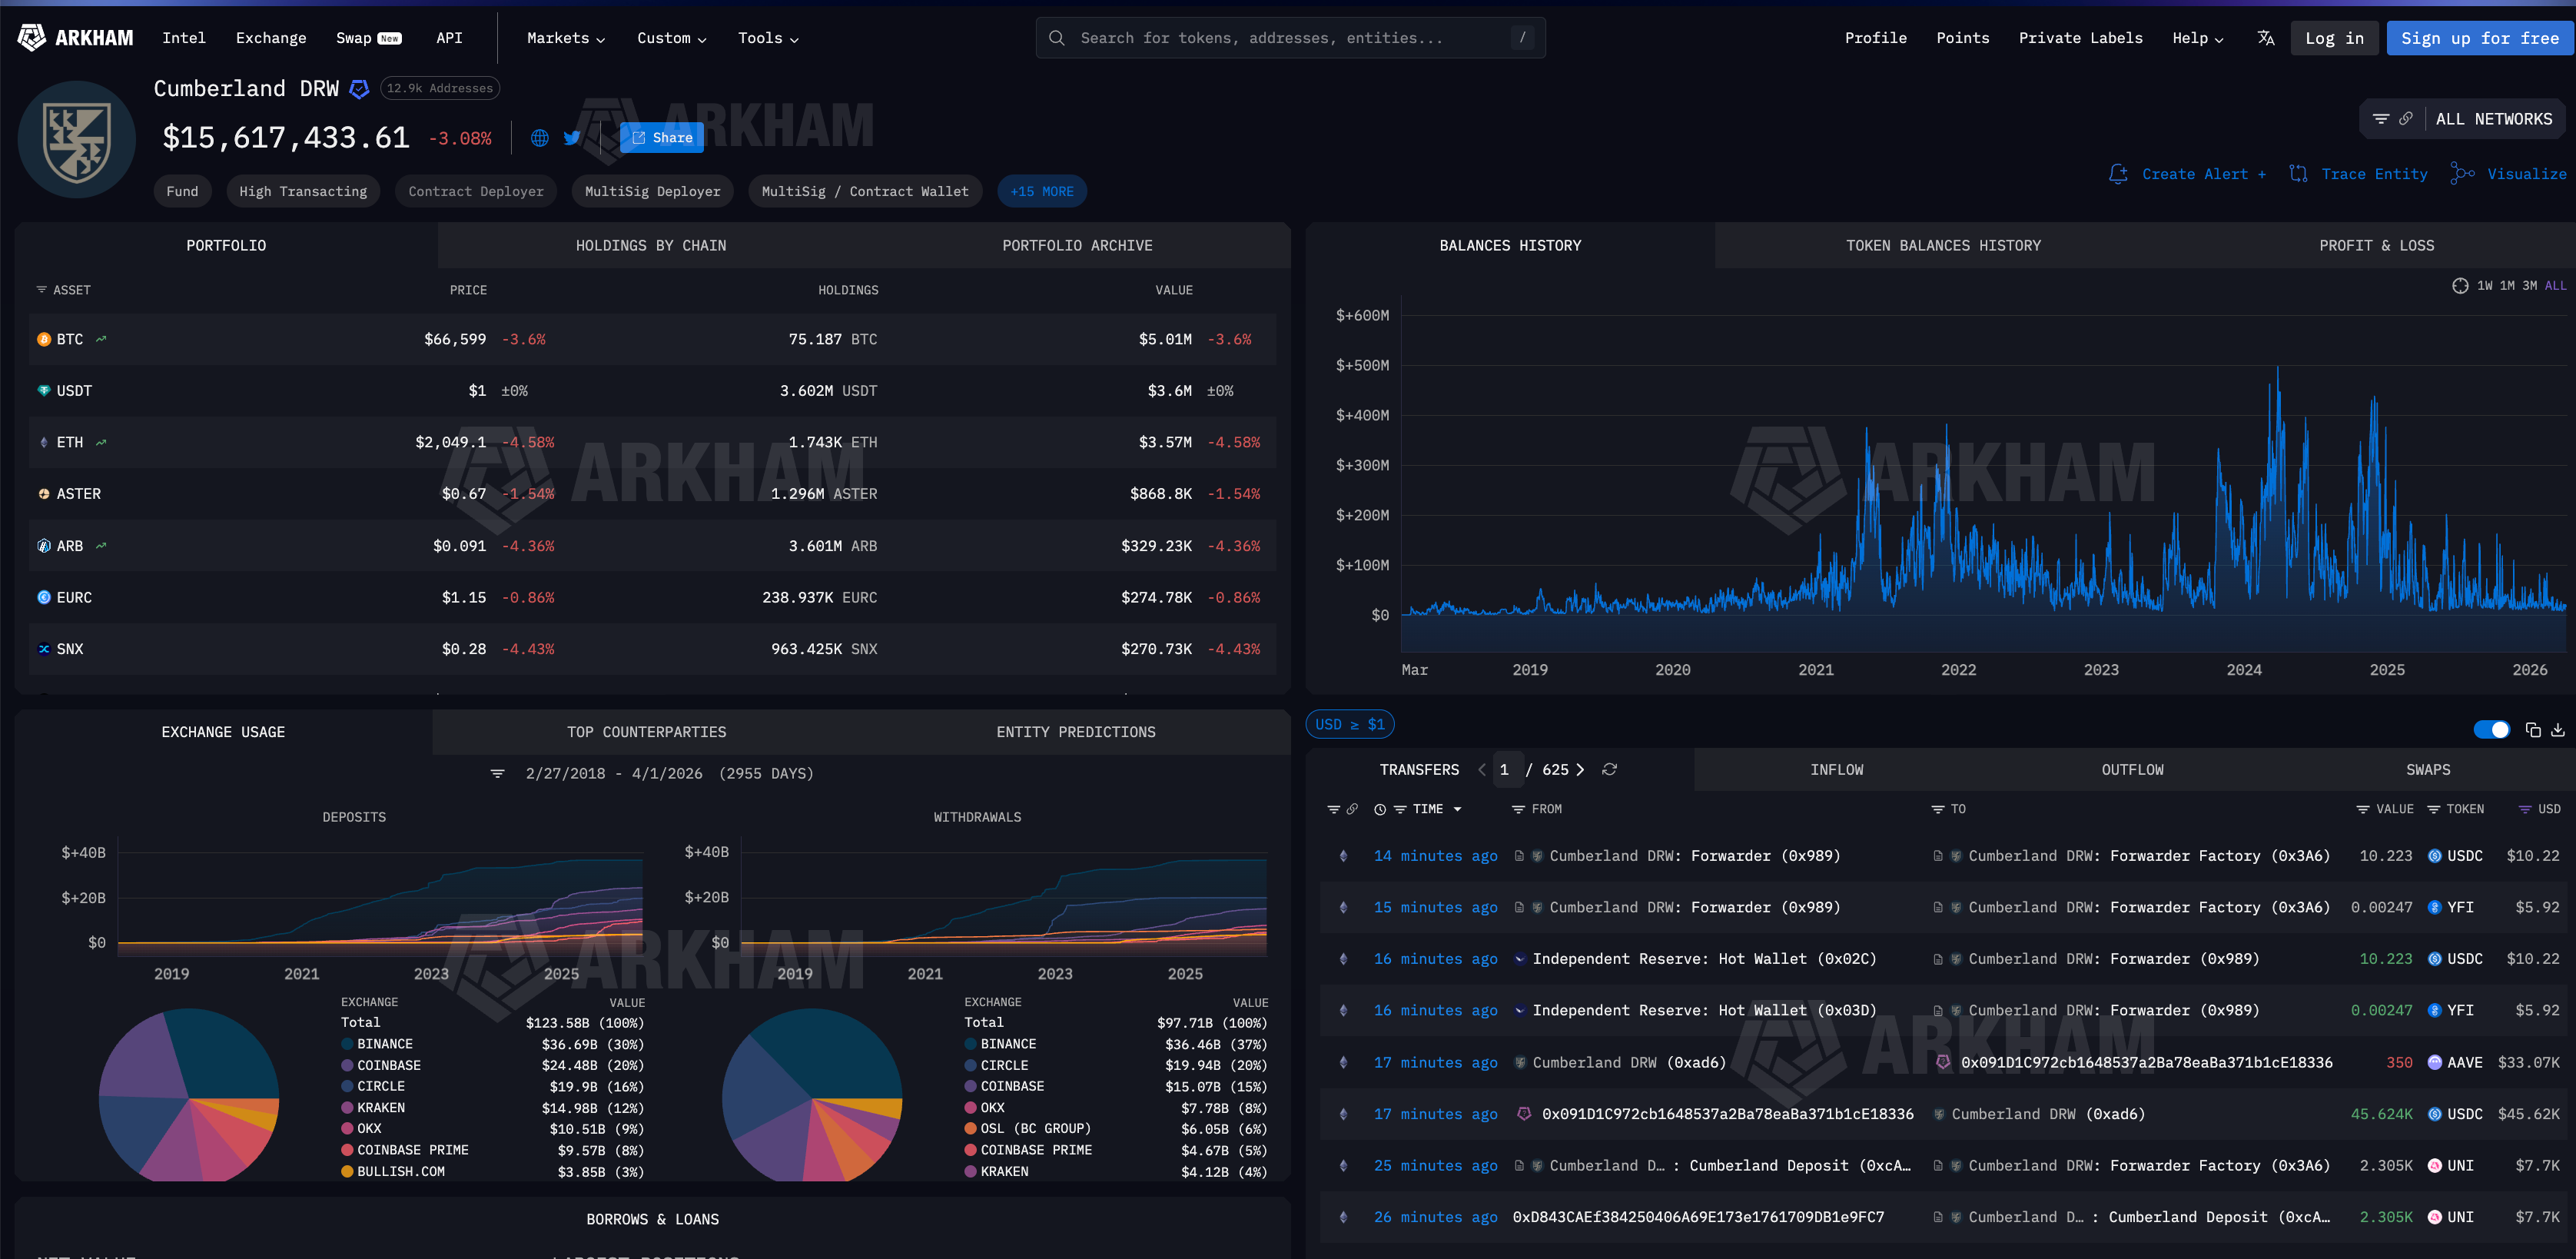Click the TO column filter icon
The image size is (2576, 1259).
pyautogui.click(x=1937, y=809)
